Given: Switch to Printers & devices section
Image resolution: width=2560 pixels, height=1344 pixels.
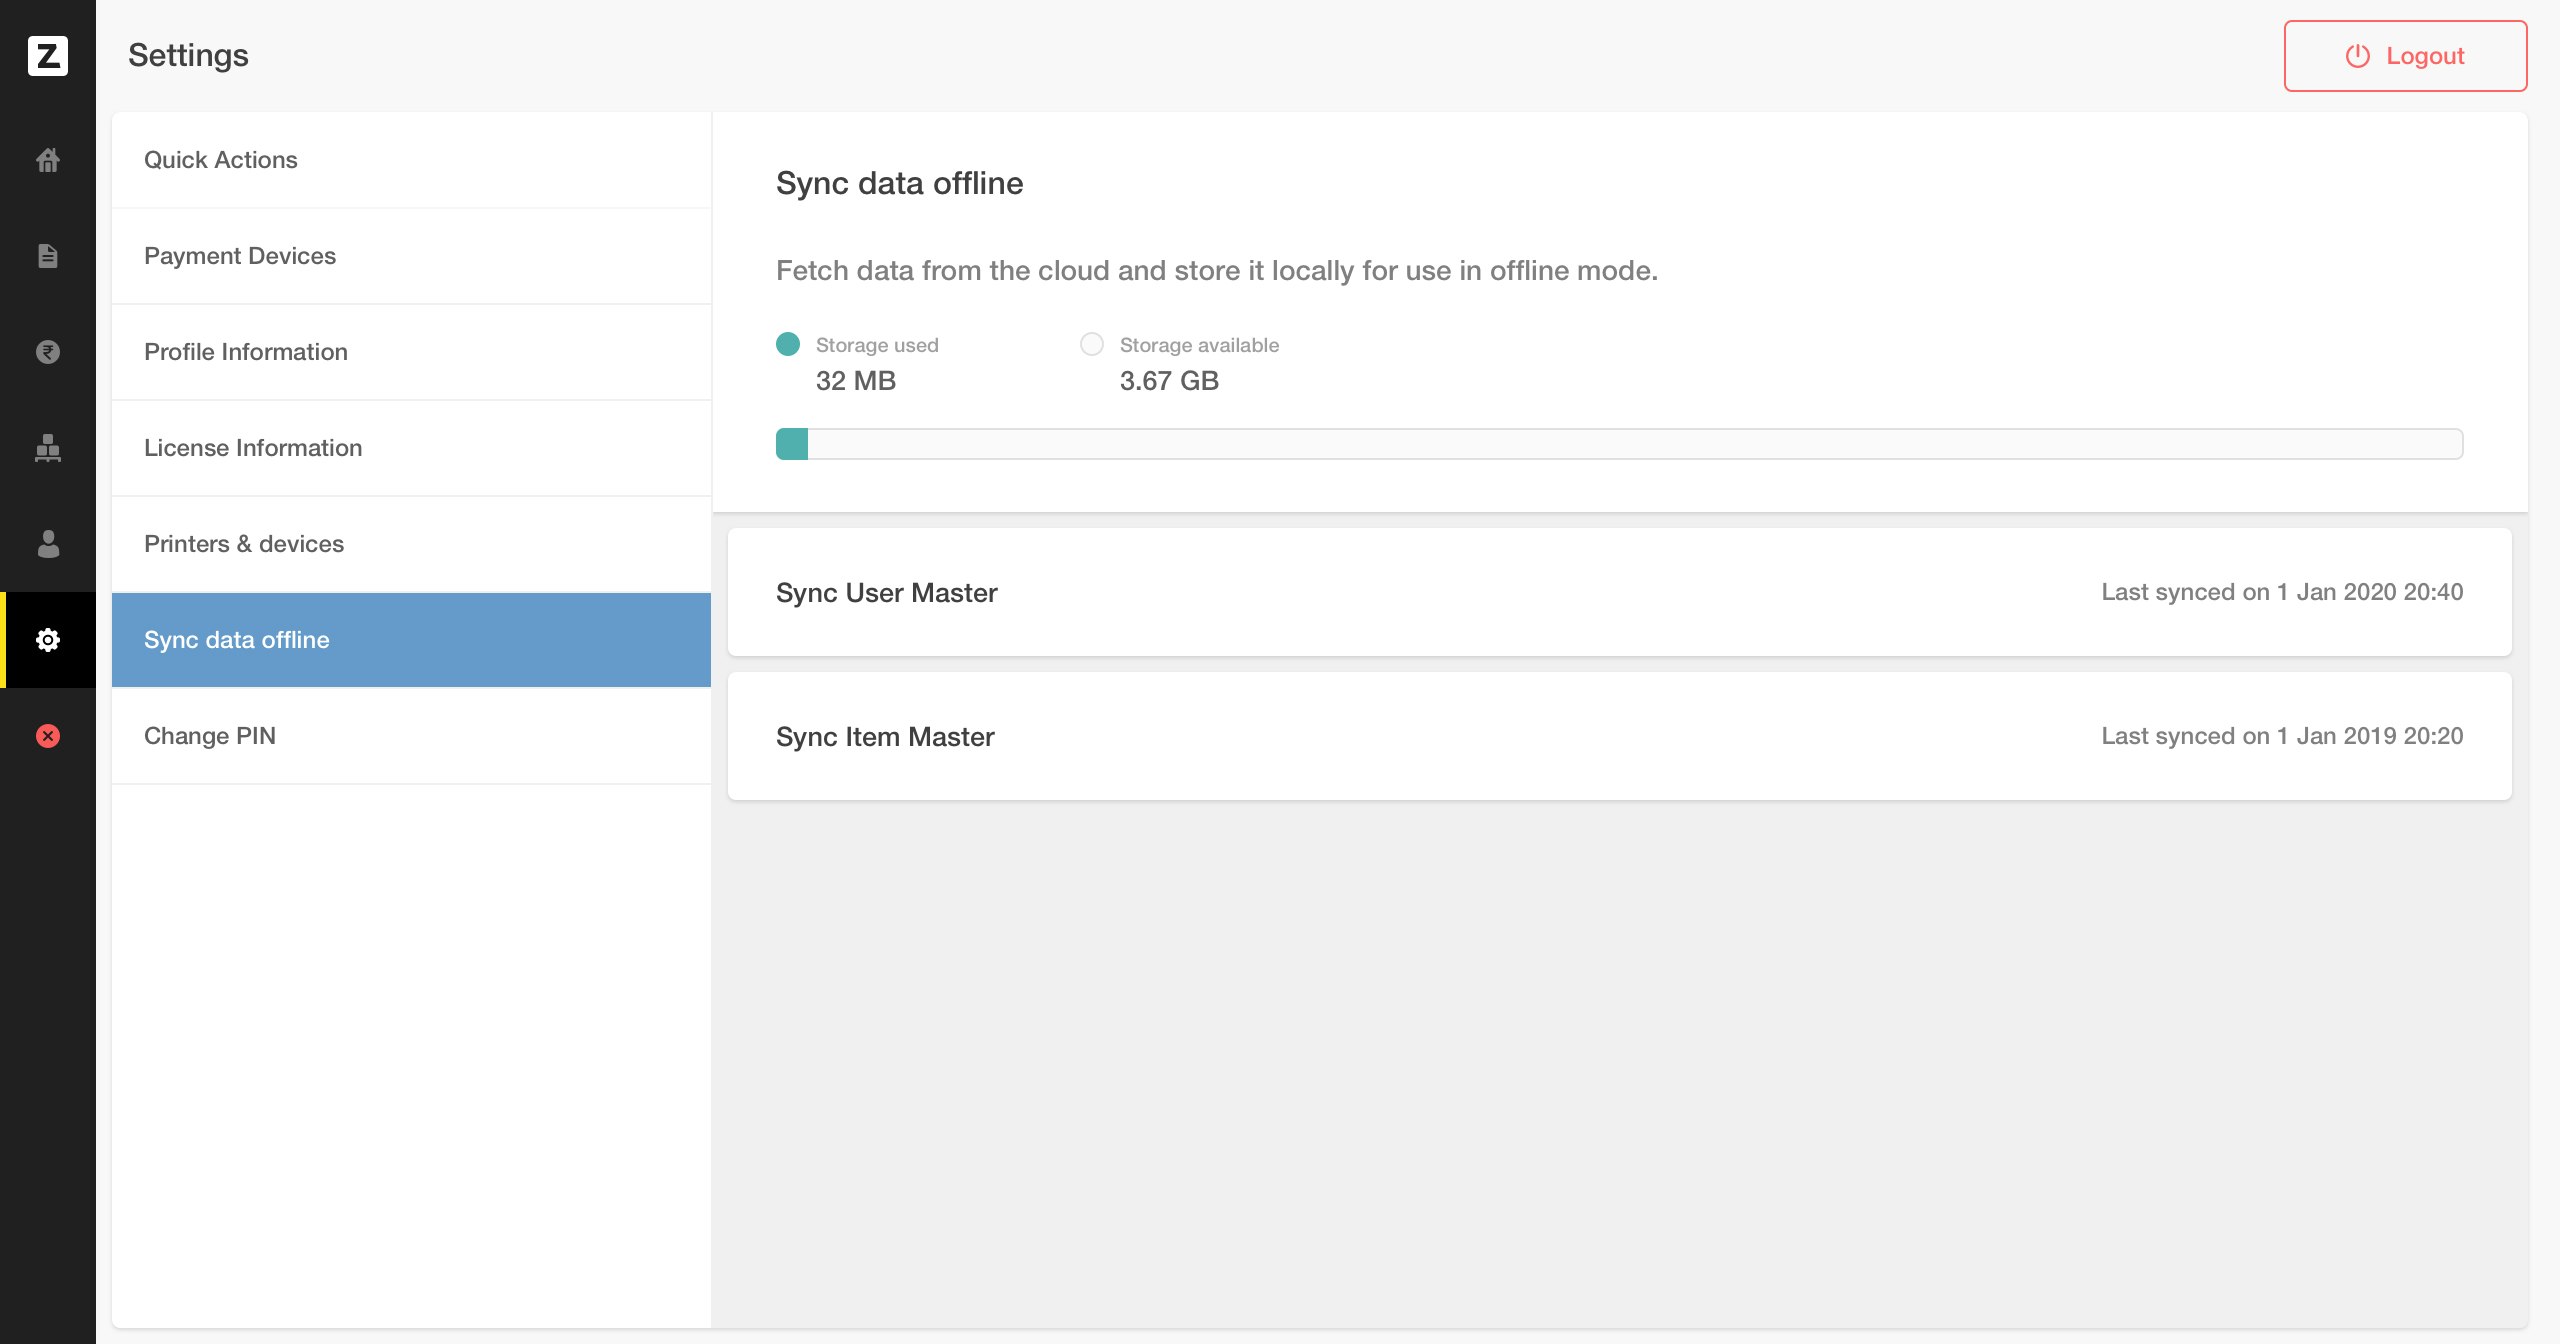Looking at the screenshot, I should coord(244,544).
